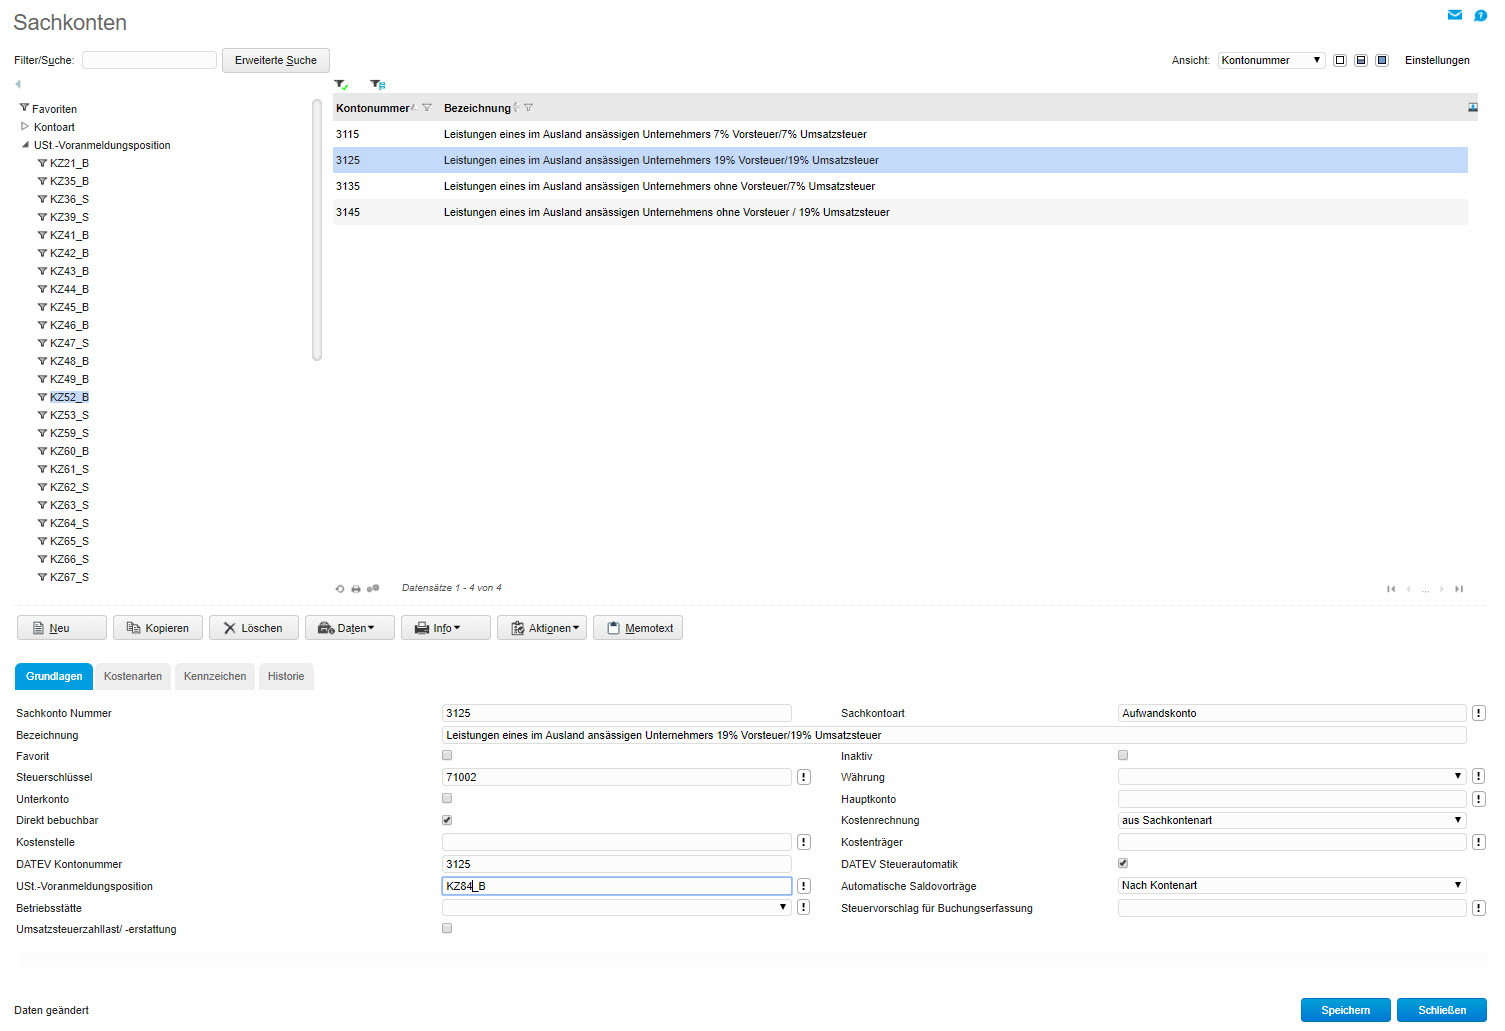Open the Ansicht Kontonummer dropdown
Screen dimensions: 1505x1031
pyautogui.click(x=1271, y=60)
